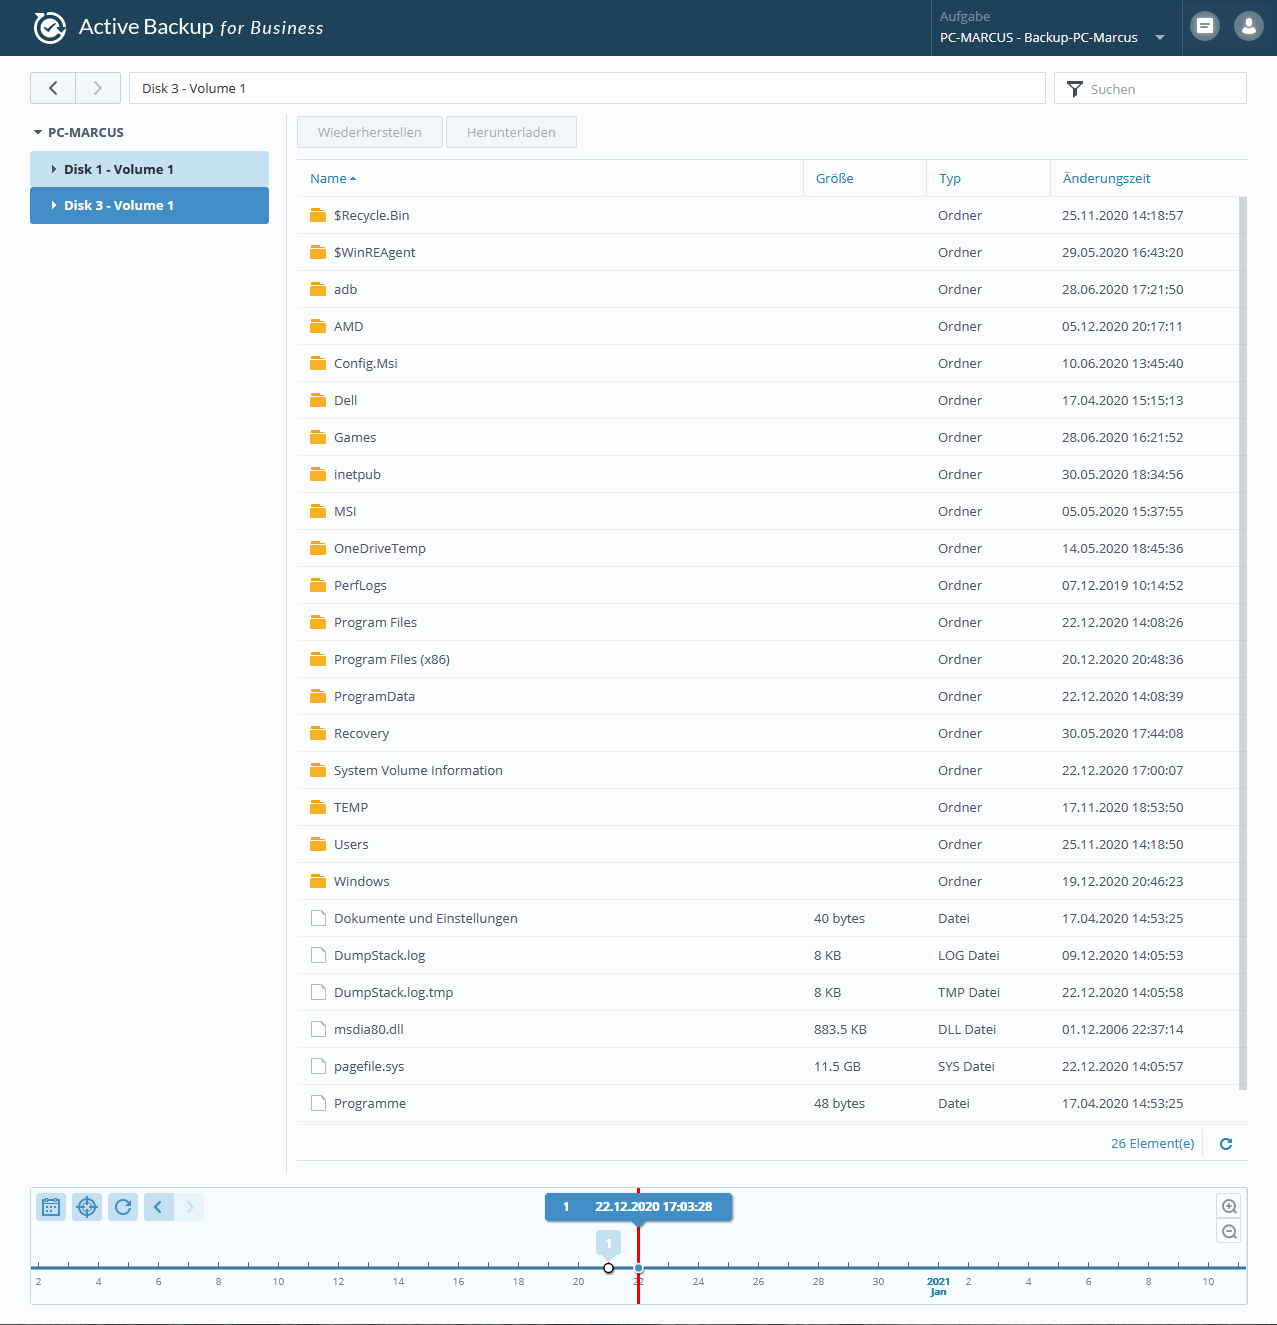This screenshot has width=1277, height=1325.
Task: Click the Herunterladen button
Action: pyautogui.click(x=511, y=132)
